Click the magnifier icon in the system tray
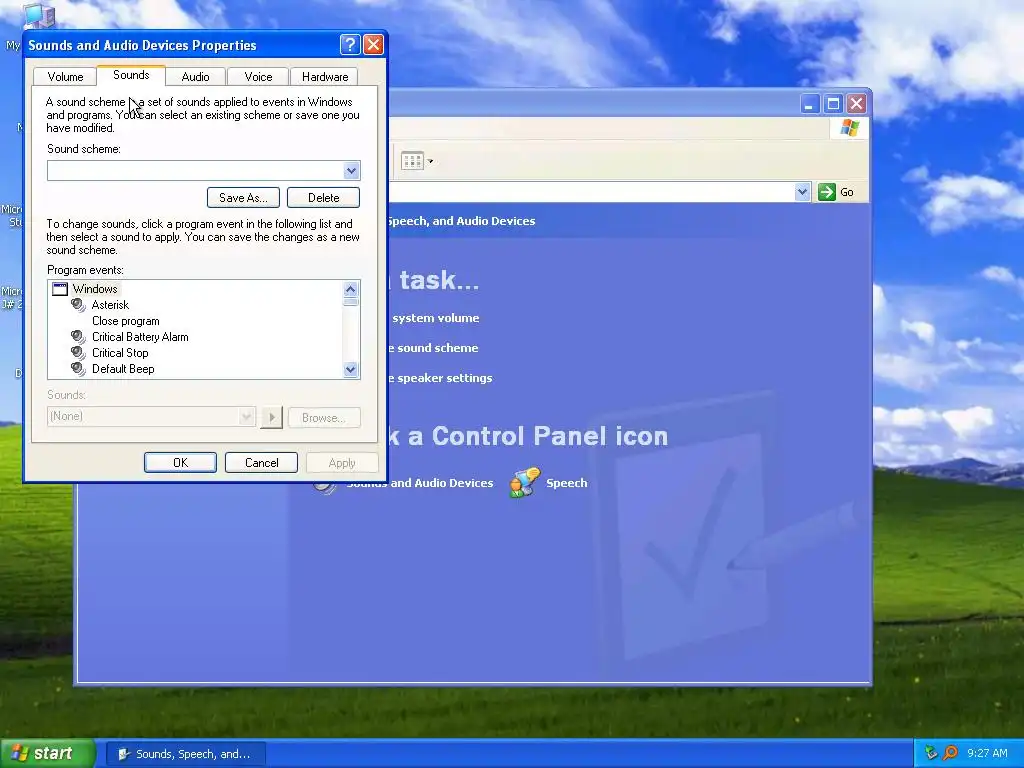This screenshot has height=768, width=1024. pos(950,753)
